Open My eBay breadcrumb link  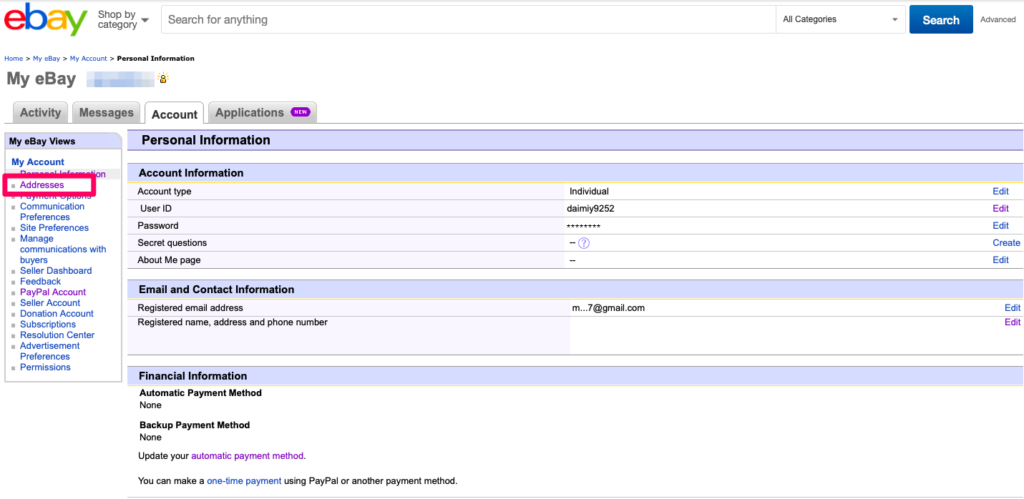[46, 59]
